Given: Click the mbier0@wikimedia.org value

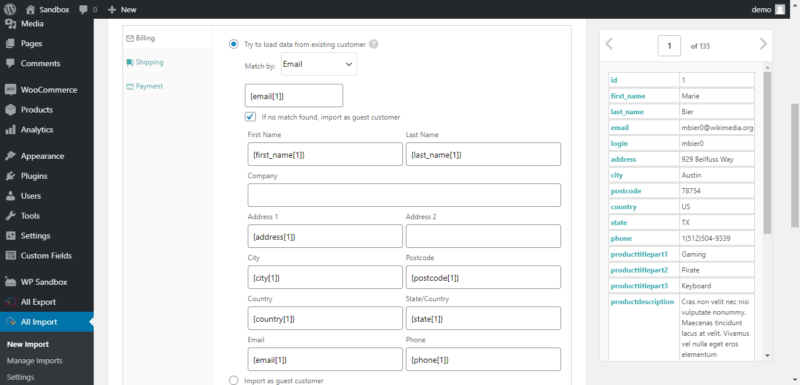Looking at the screenshot, I should click(x=717, y=127).
